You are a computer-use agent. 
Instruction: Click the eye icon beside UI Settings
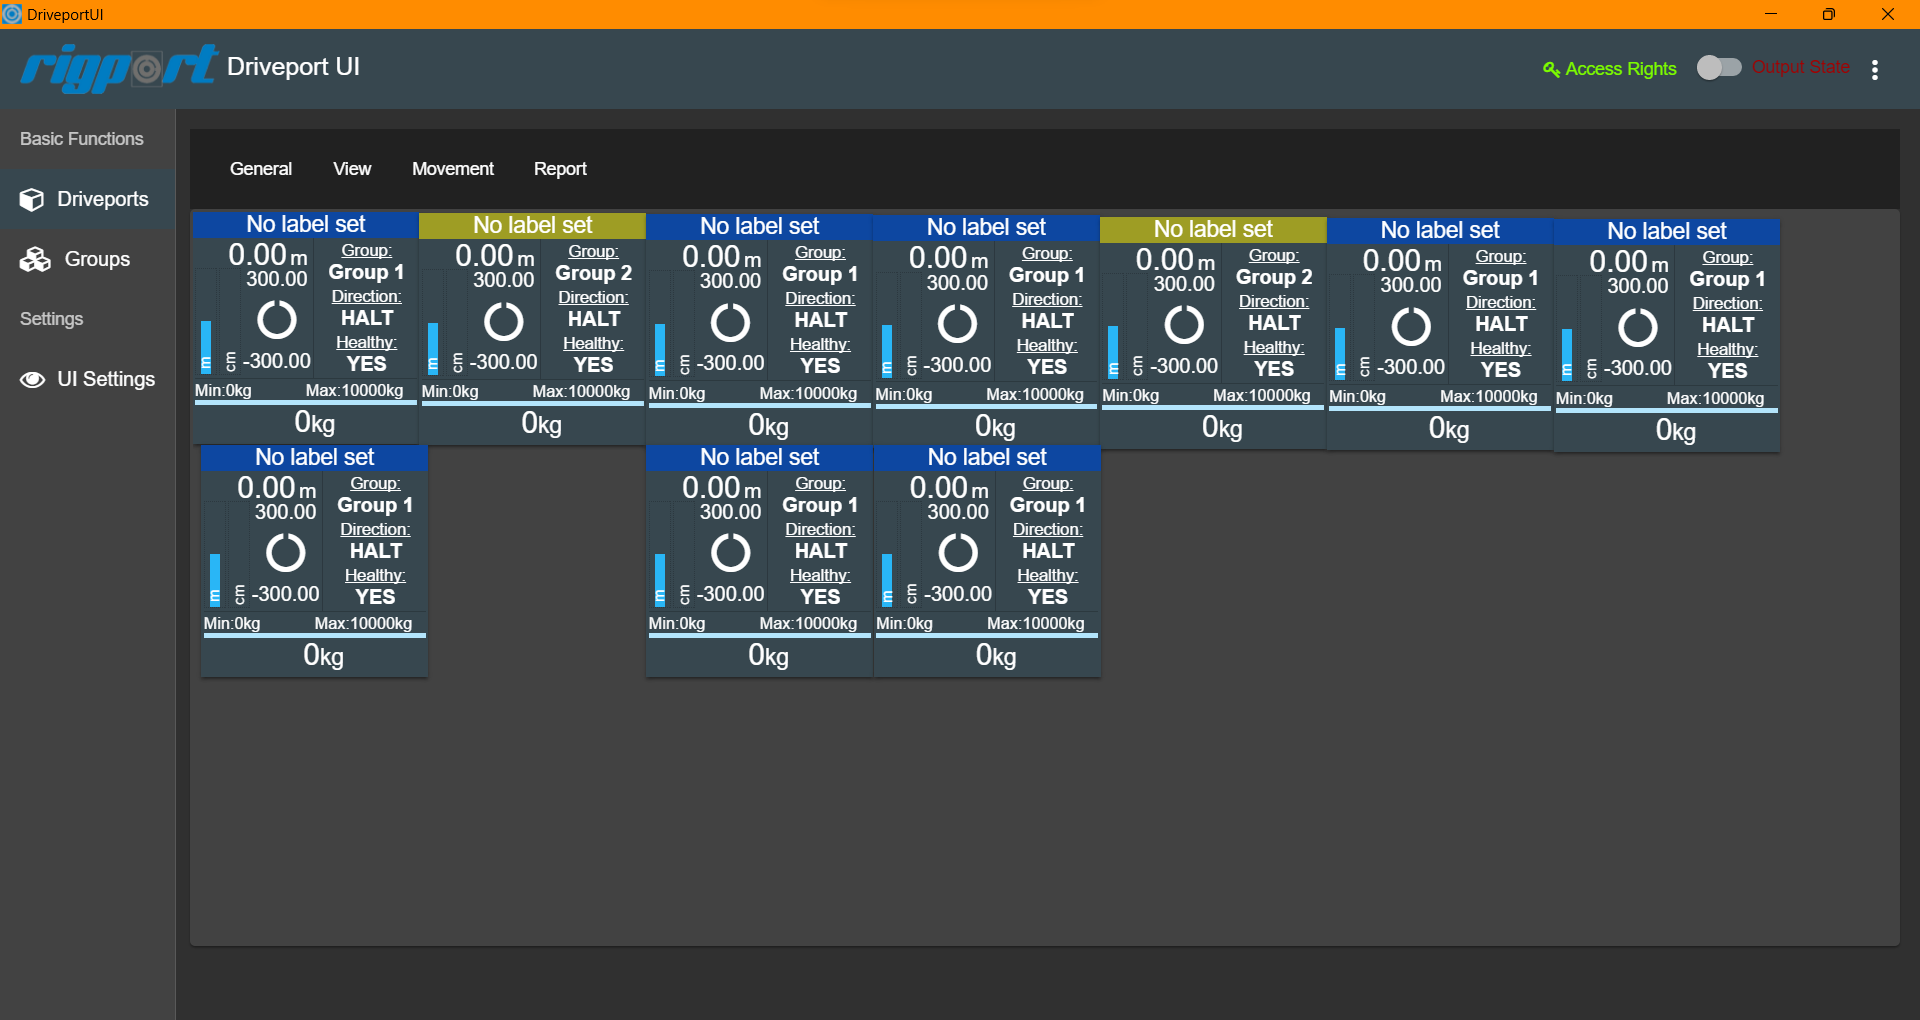(33, 380)
